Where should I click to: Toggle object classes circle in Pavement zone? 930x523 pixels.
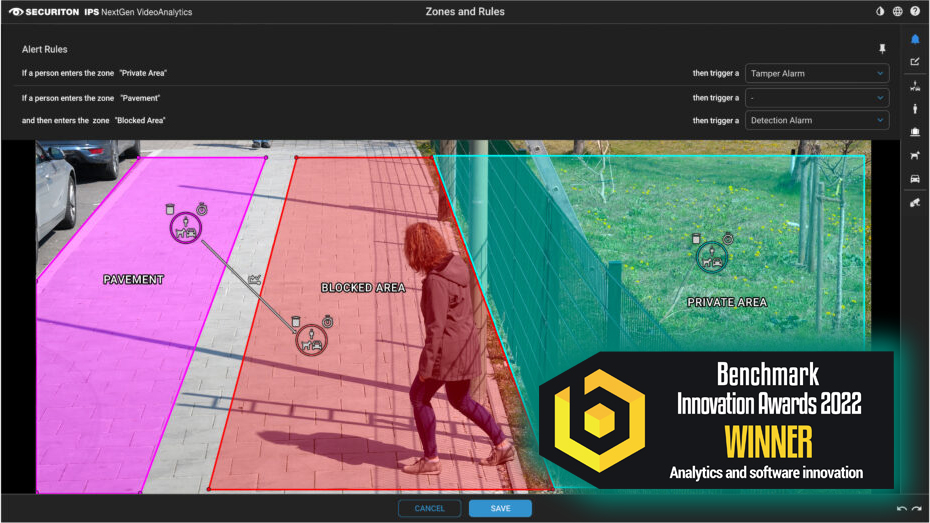pyautogui.click(x=185, y=229)
